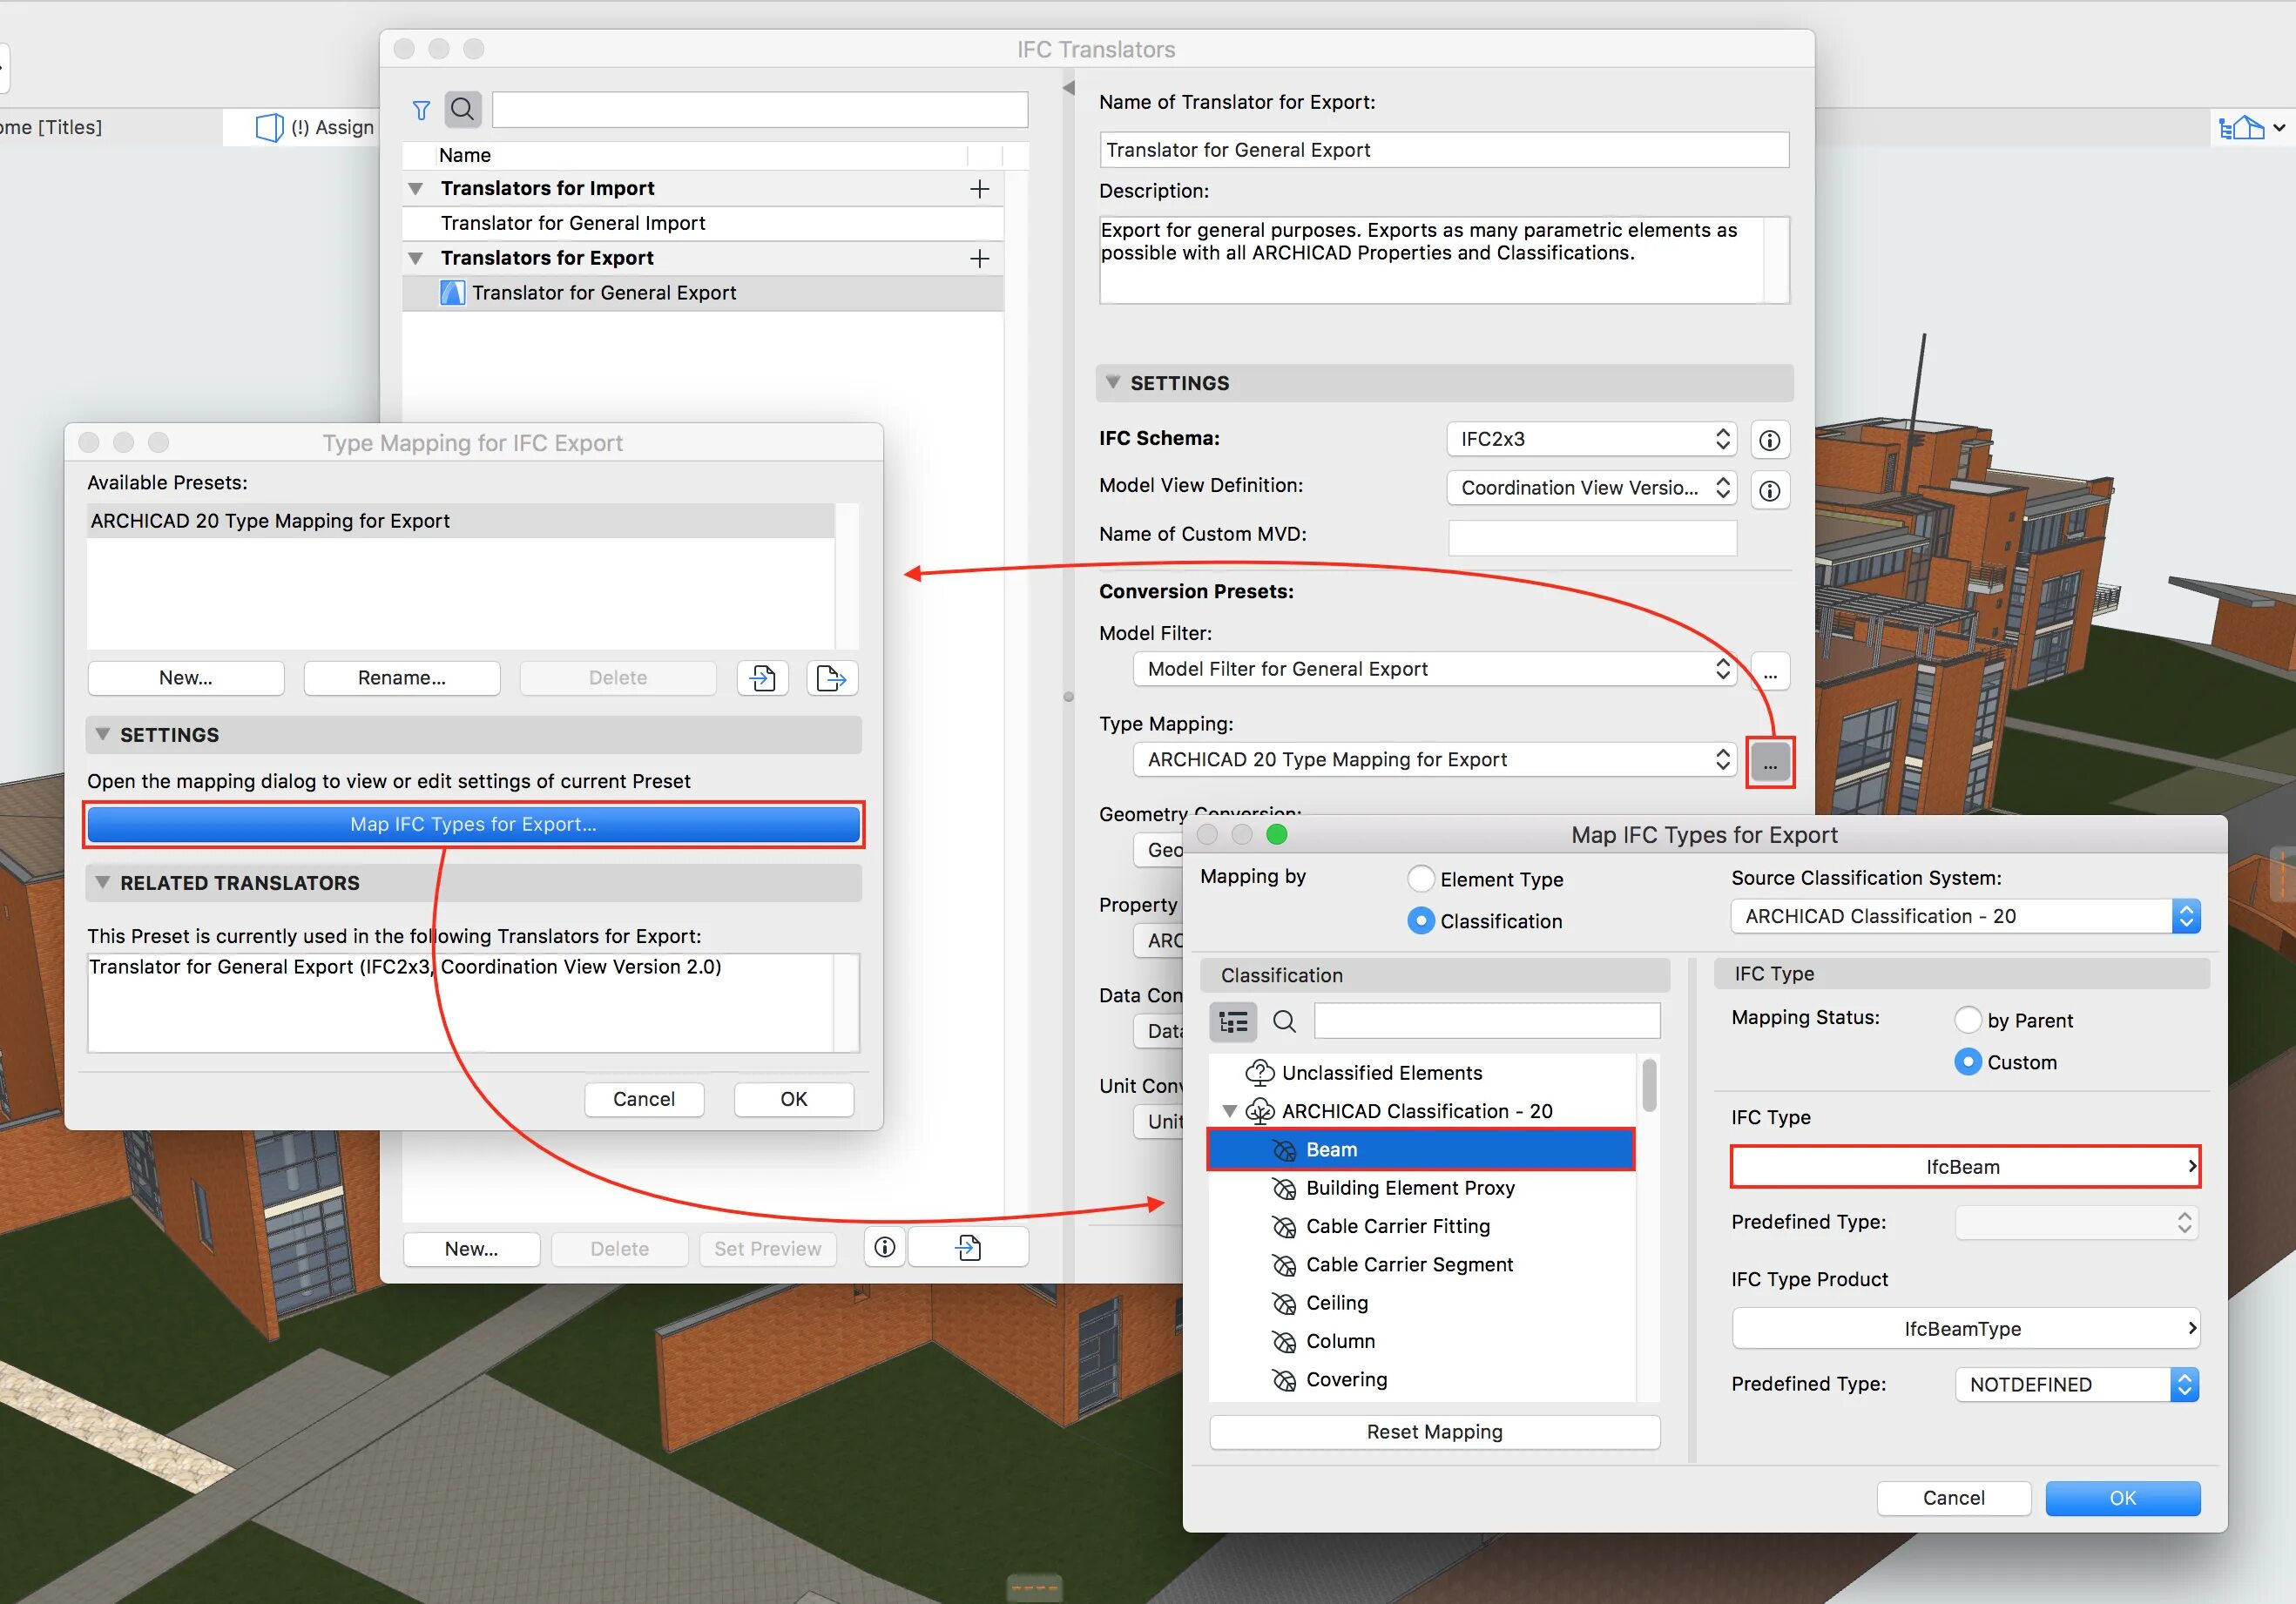
Task: Select the Classification mapping radio button
Action: point(1420,921)
